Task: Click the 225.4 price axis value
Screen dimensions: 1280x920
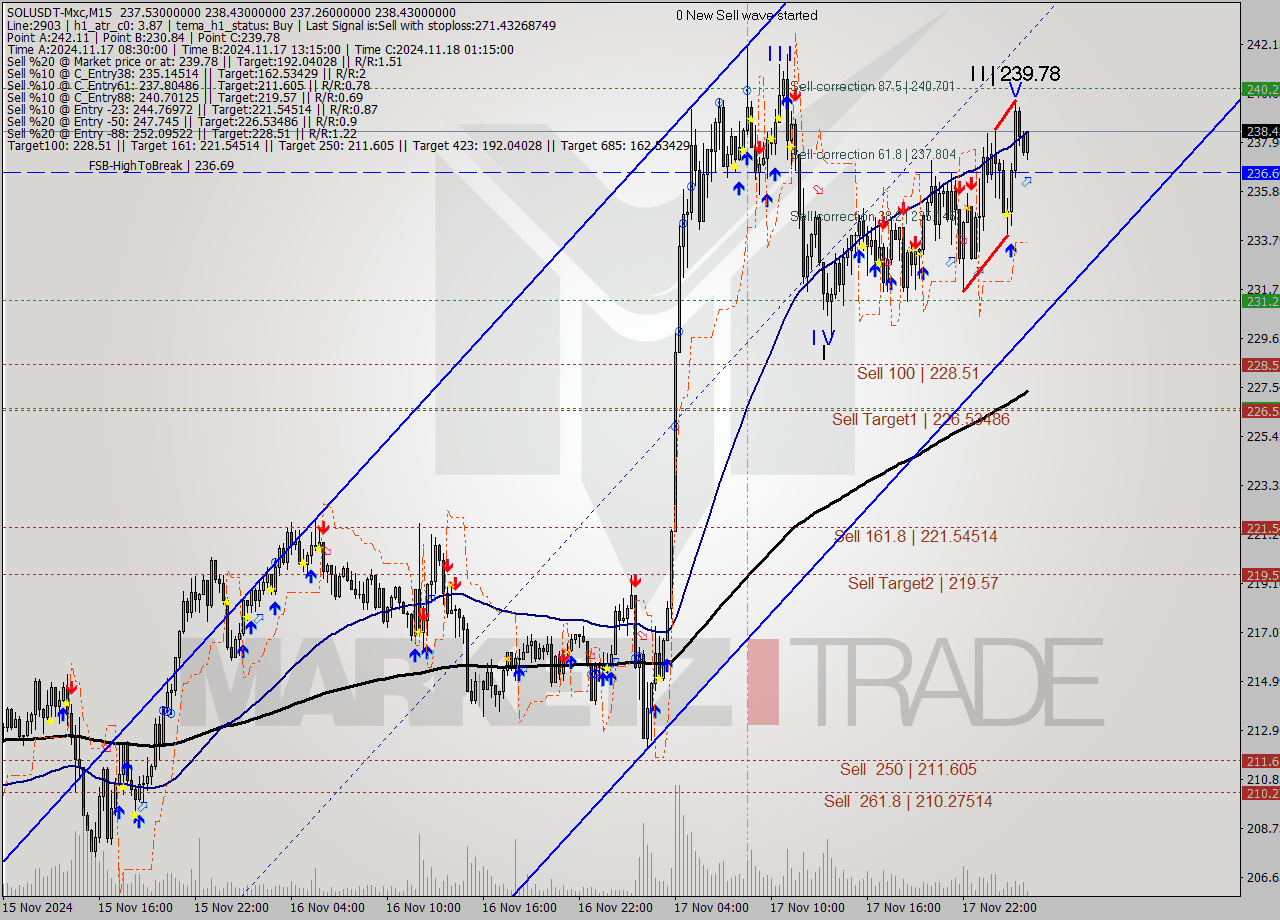Action: tap(1261, 436)
